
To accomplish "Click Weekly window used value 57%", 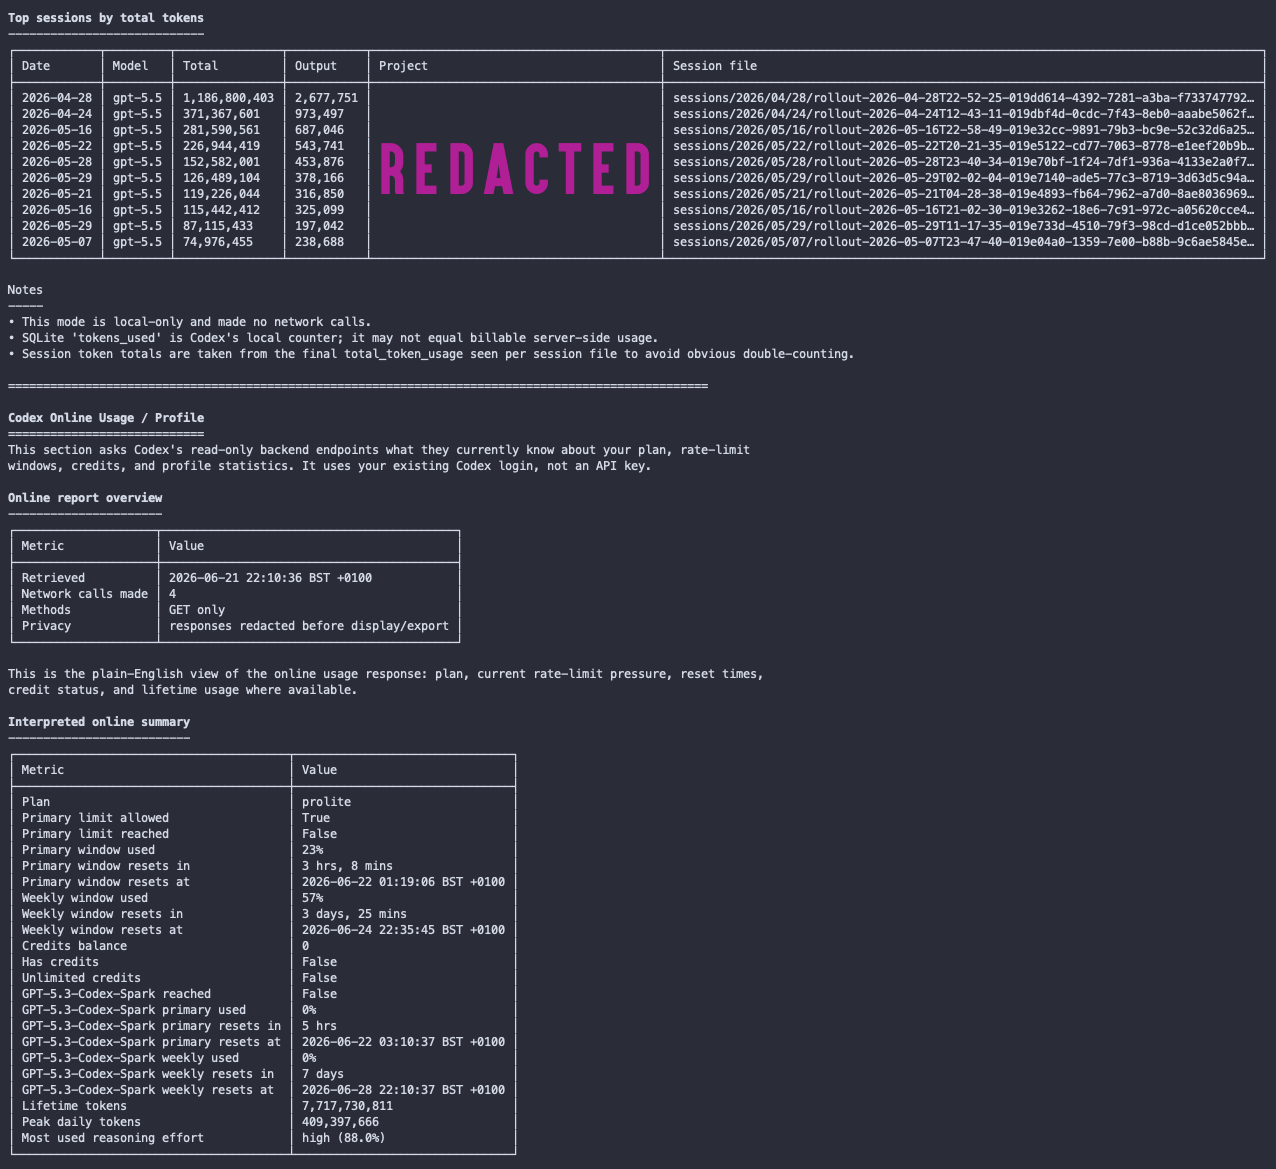I will [313, 898].
